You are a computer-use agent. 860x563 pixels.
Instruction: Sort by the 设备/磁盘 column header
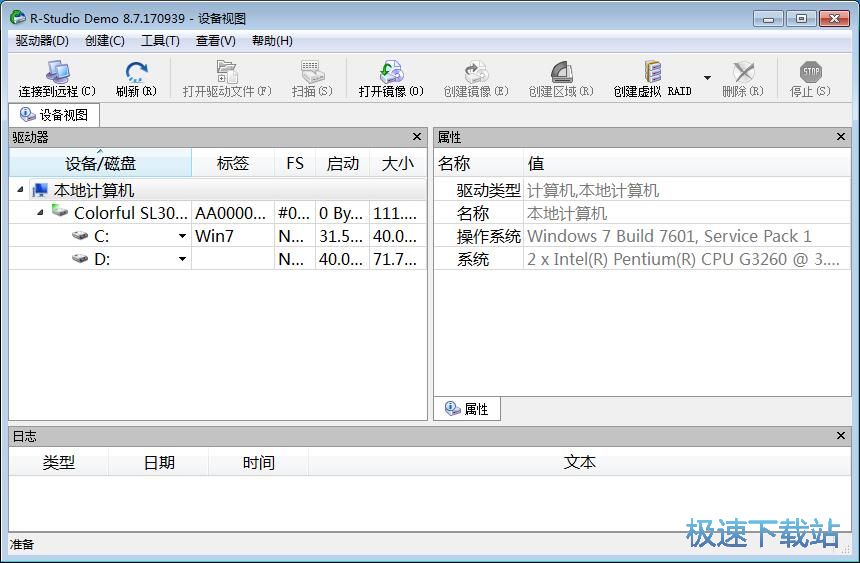tap(100, 163)
